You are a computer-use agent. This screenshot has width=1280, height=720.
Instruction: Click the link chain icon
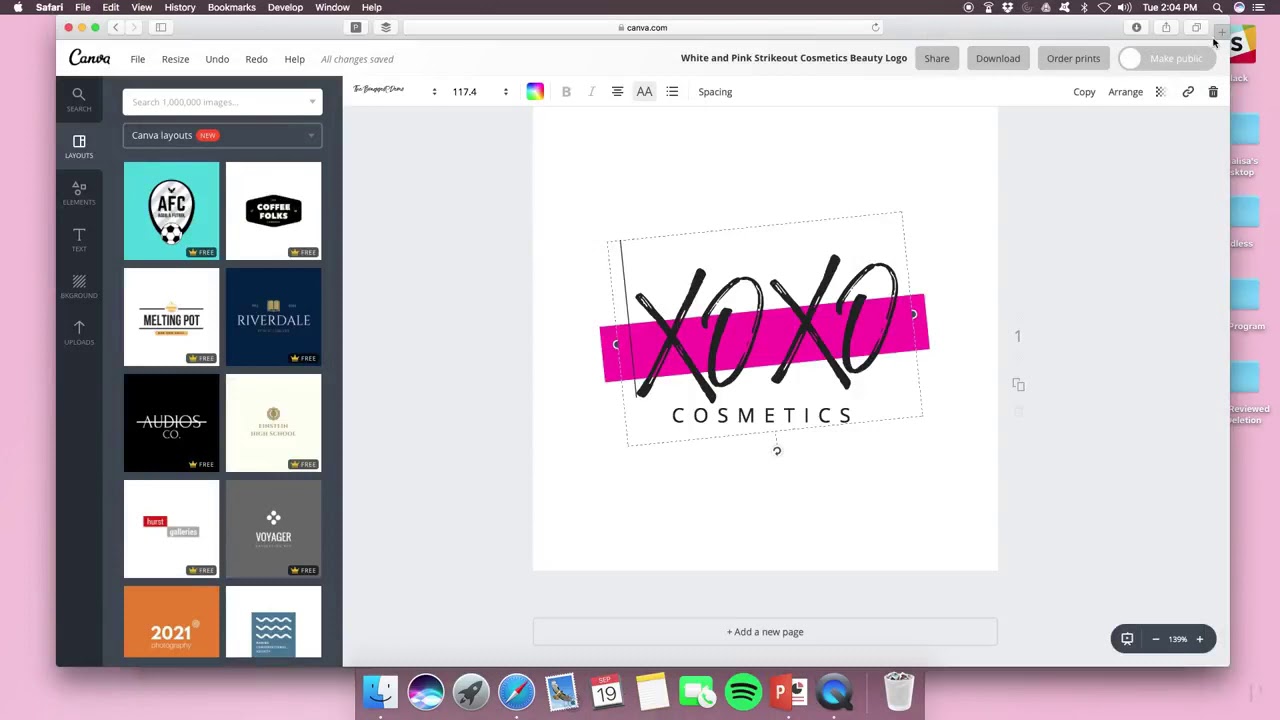[x=1188, y=92]
